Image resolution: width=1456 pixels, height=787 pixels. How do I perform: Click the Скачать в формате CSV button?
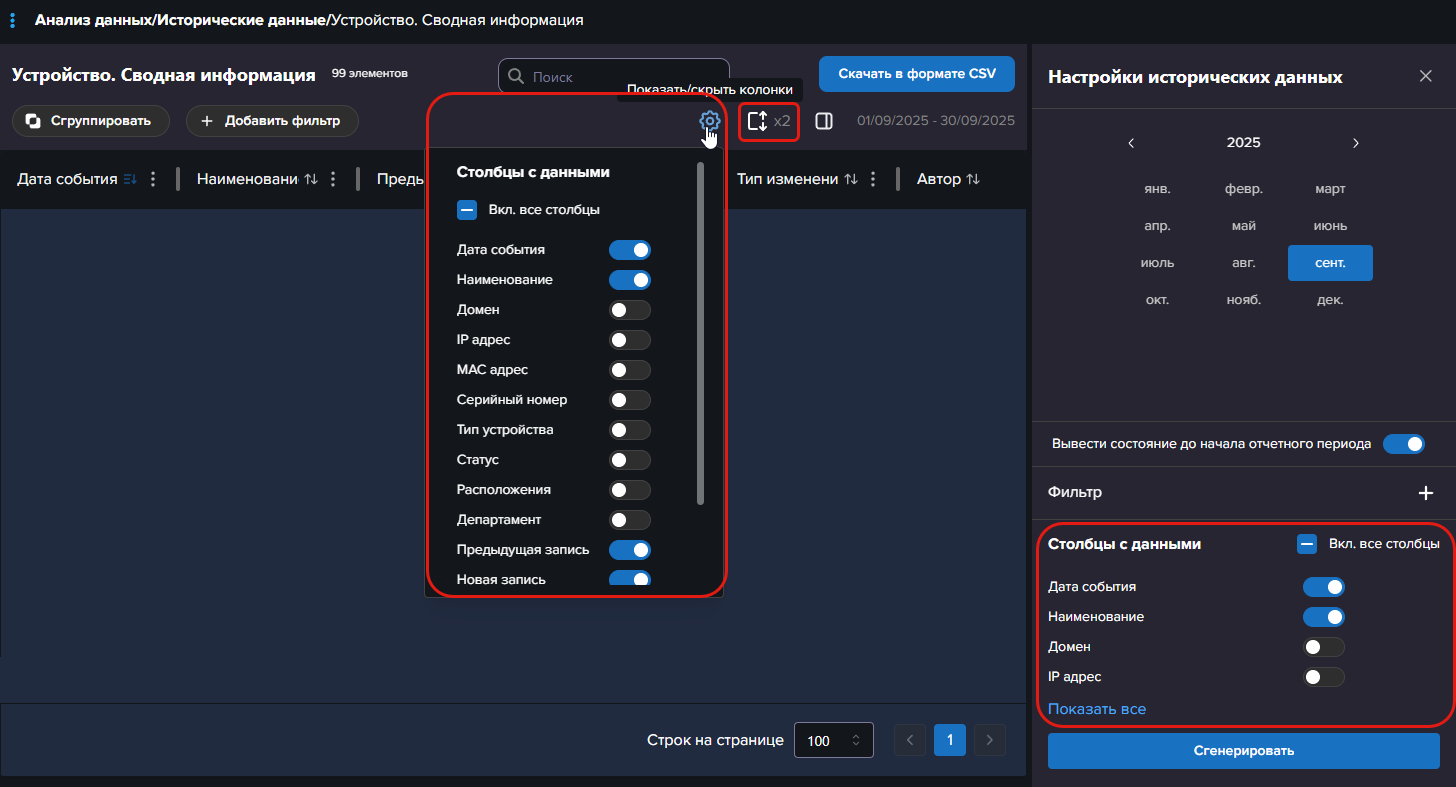(x=916, y=74)
